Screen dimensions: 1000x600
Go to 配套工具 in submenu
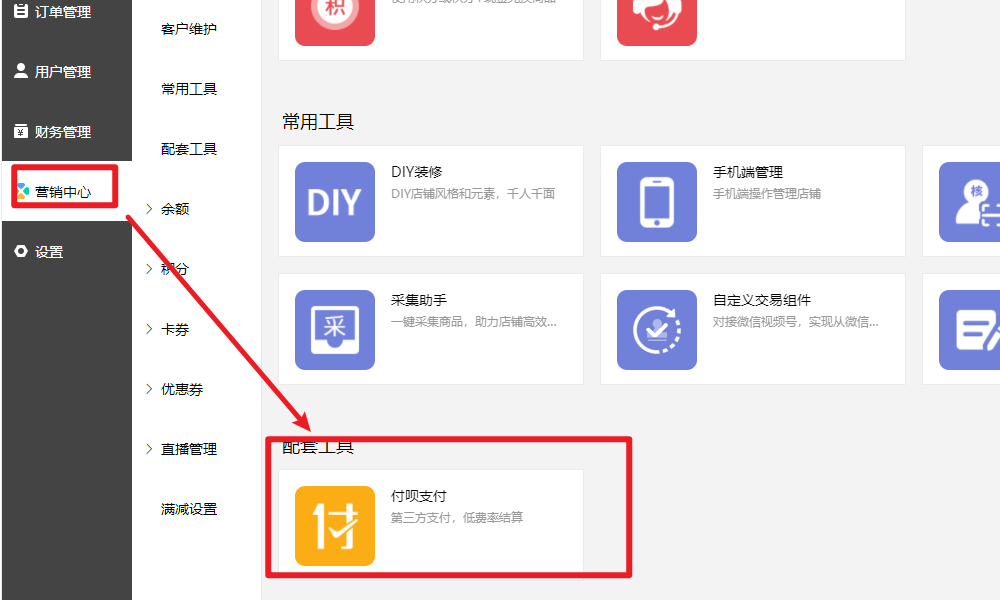click(x=189, y=149)
